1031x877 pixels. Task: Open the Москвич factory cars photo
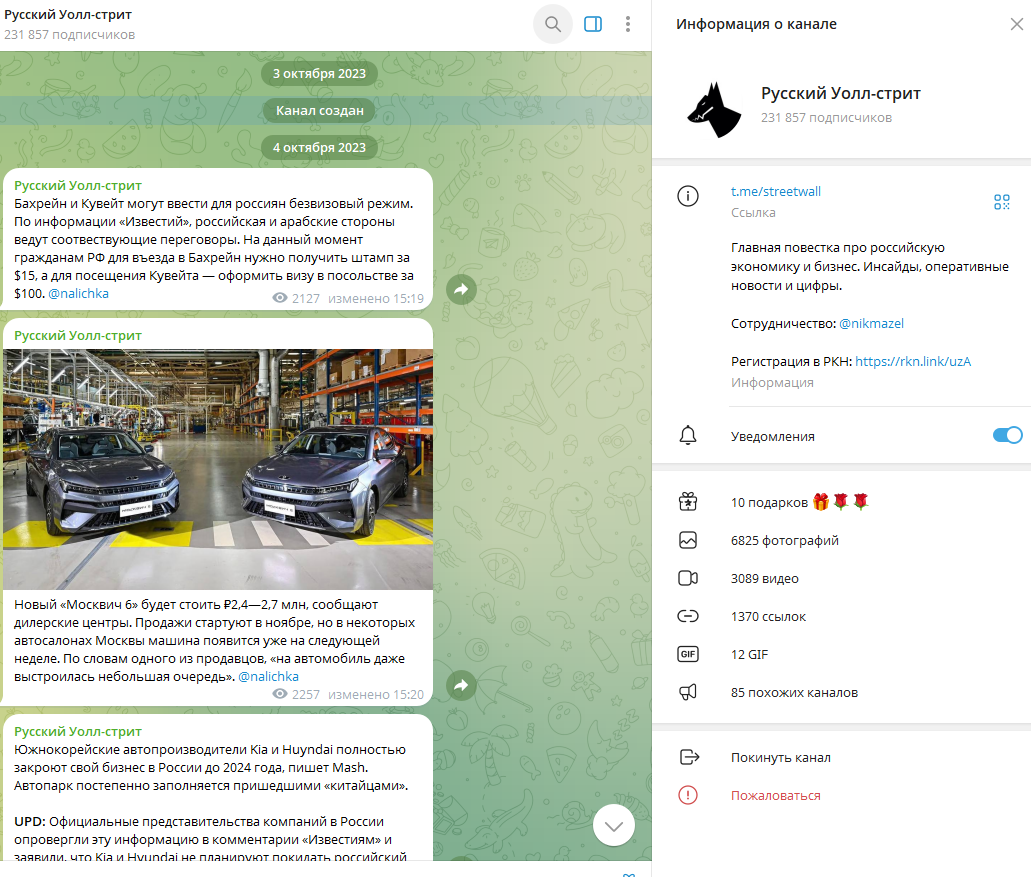pyautogui.click(x=218, y=469)
